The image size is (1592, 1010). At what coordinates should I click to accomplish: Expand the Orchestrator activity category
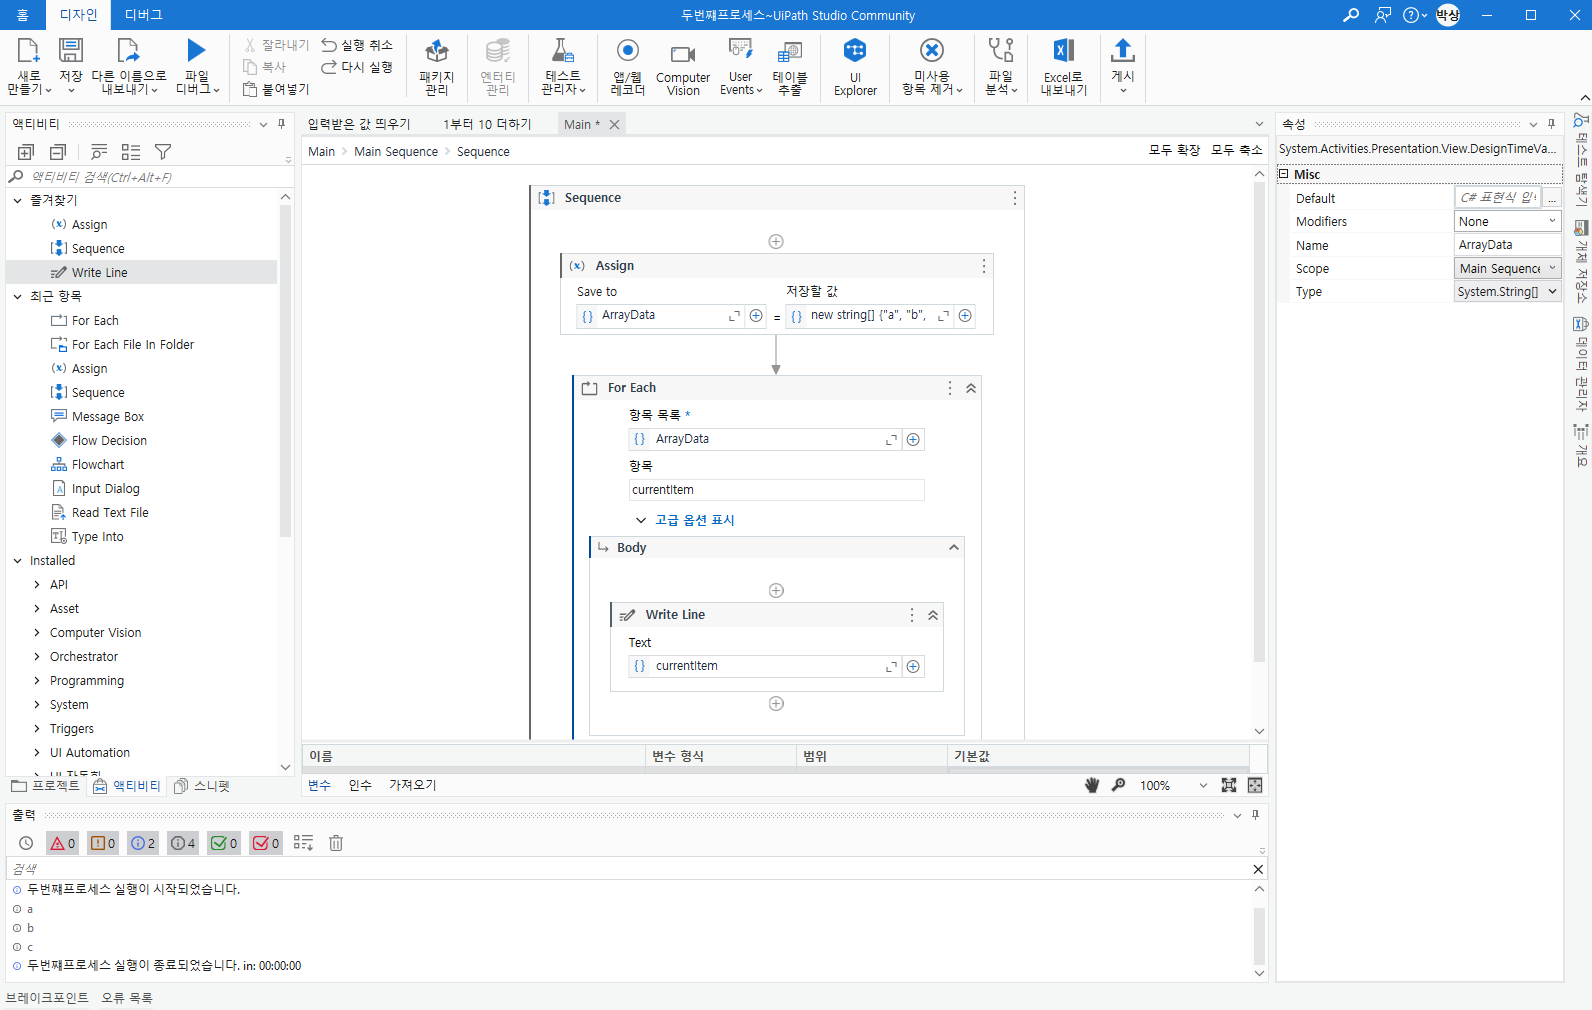point(37,657)
